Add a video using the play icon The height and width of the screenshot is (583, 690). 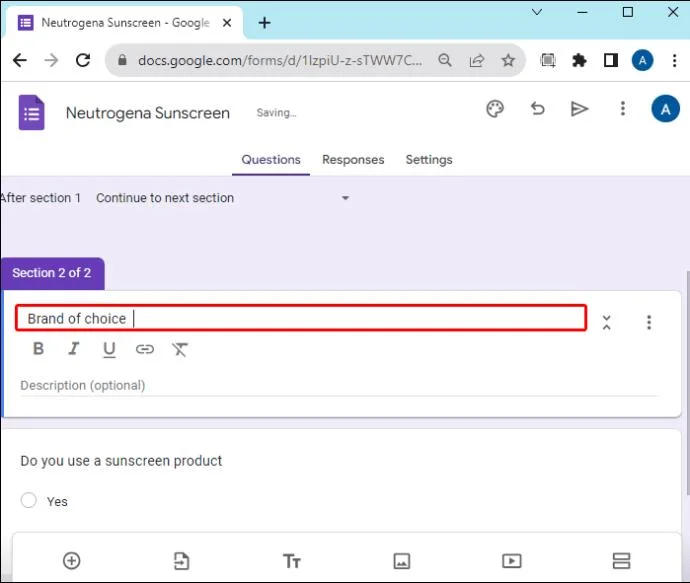[511, 561]
